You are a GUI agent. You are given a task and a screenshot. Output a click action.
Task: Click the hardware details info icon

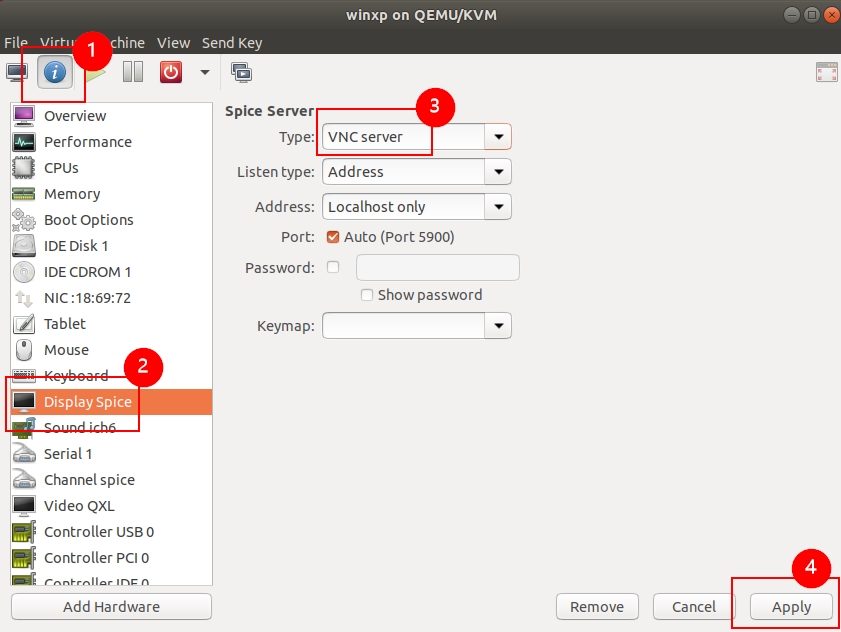55,72
